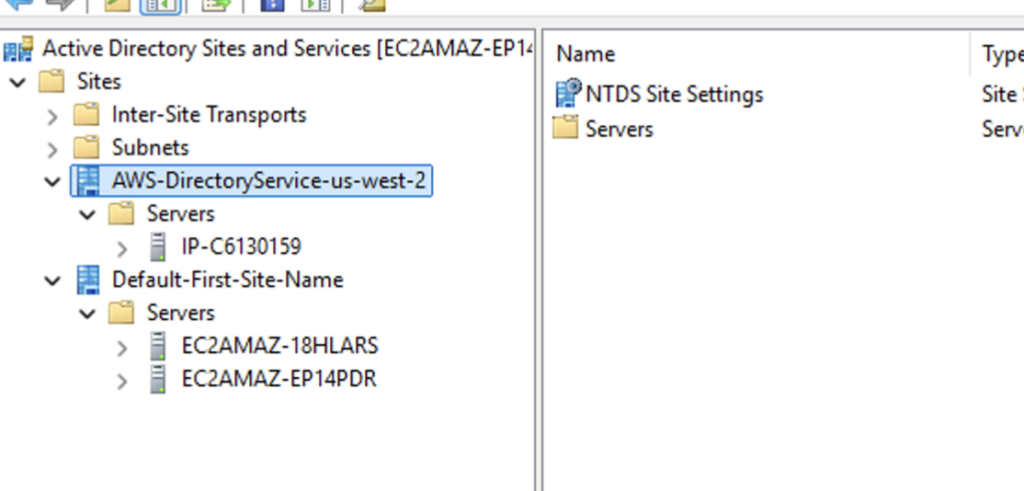This screenshot has height=491, width=1024.
Task: Expand the Inter-Site Transports node
Action: coord(53,116)
